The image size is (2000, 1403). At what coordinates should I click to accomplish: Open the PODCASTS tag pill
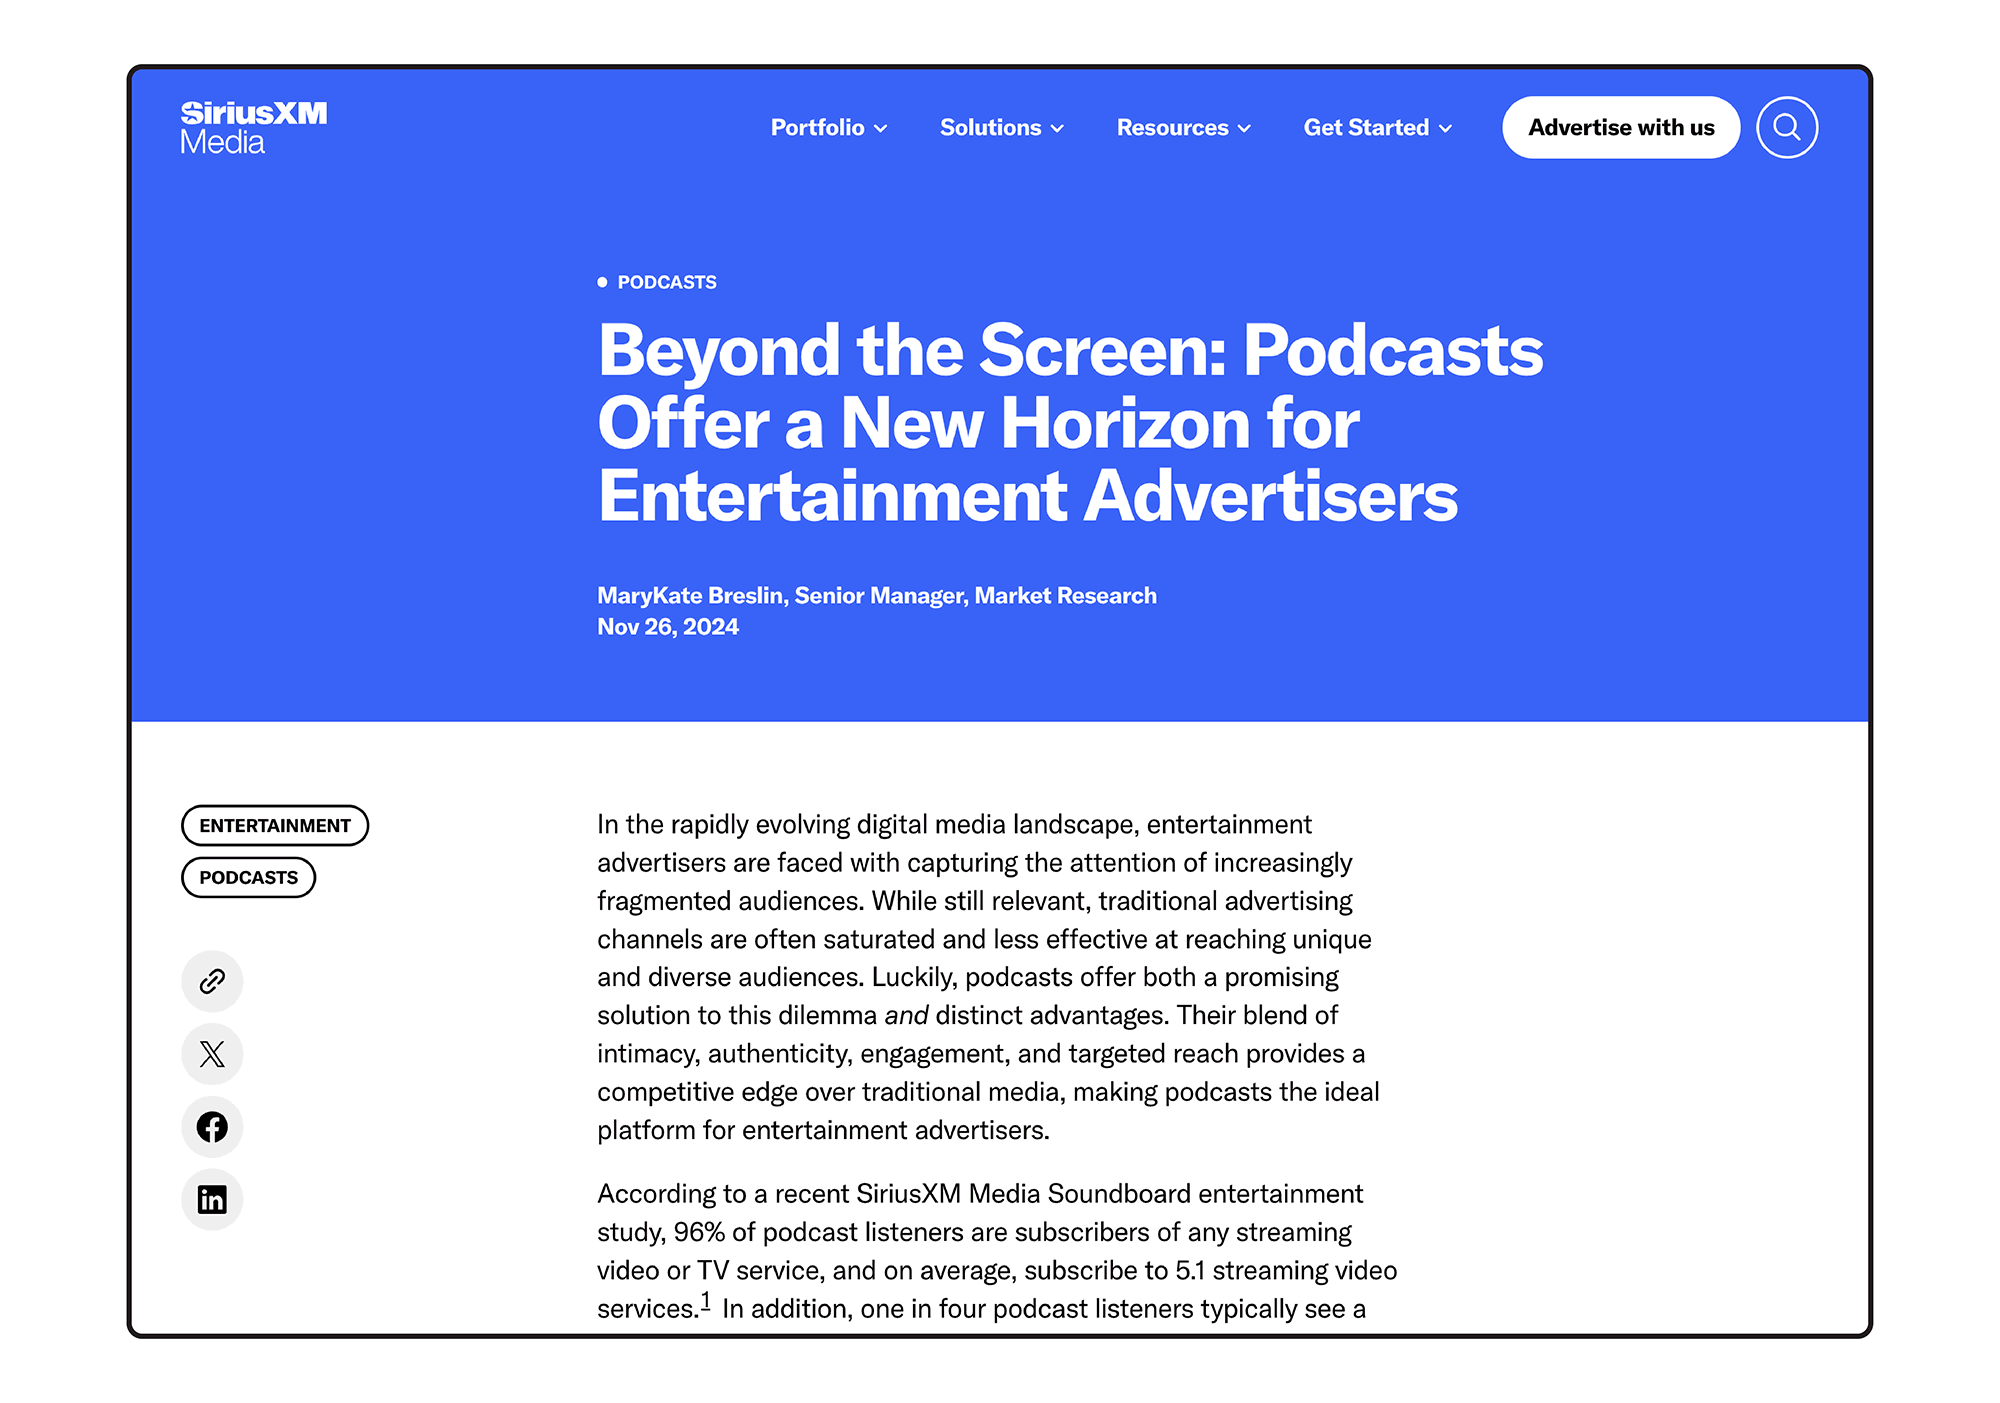[x=248, y=877]
